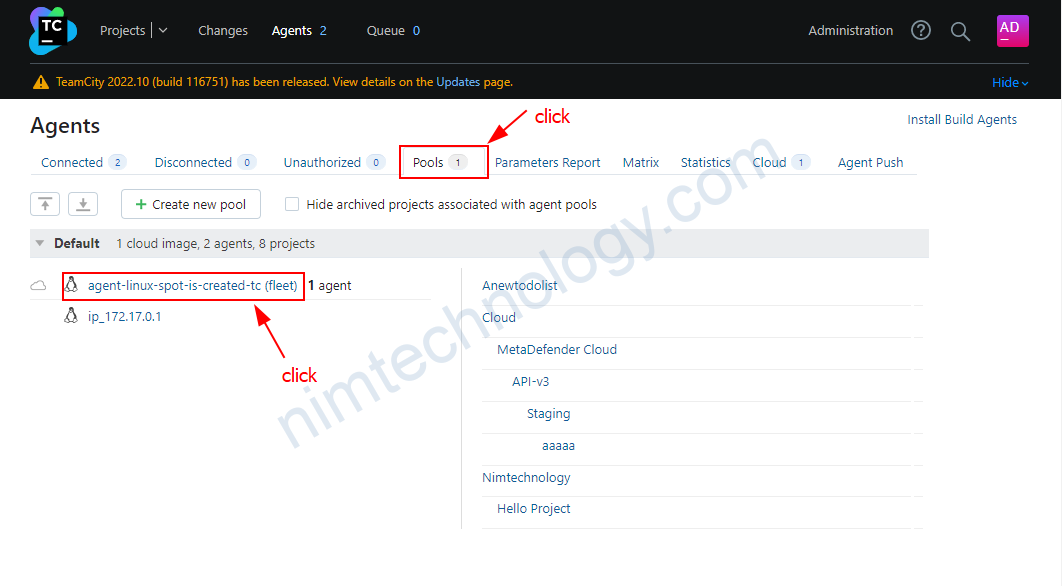Toggle Hide archived projects checkbox
Viewport: 1062px width, 586px height.
(x=292, y=204)
